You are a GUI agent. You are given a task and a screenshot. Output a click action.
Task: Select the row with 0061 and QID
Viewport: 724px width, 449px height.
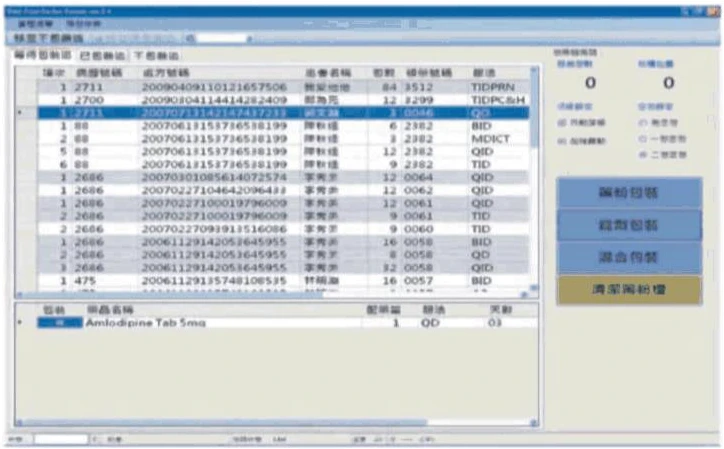pos(283,203)
